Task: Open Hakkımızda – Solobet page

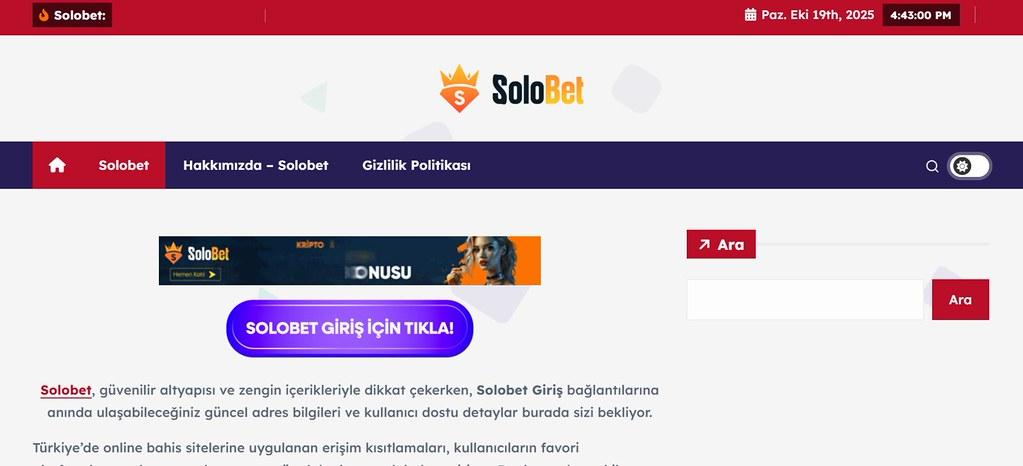Action: (x=255, y=165)
